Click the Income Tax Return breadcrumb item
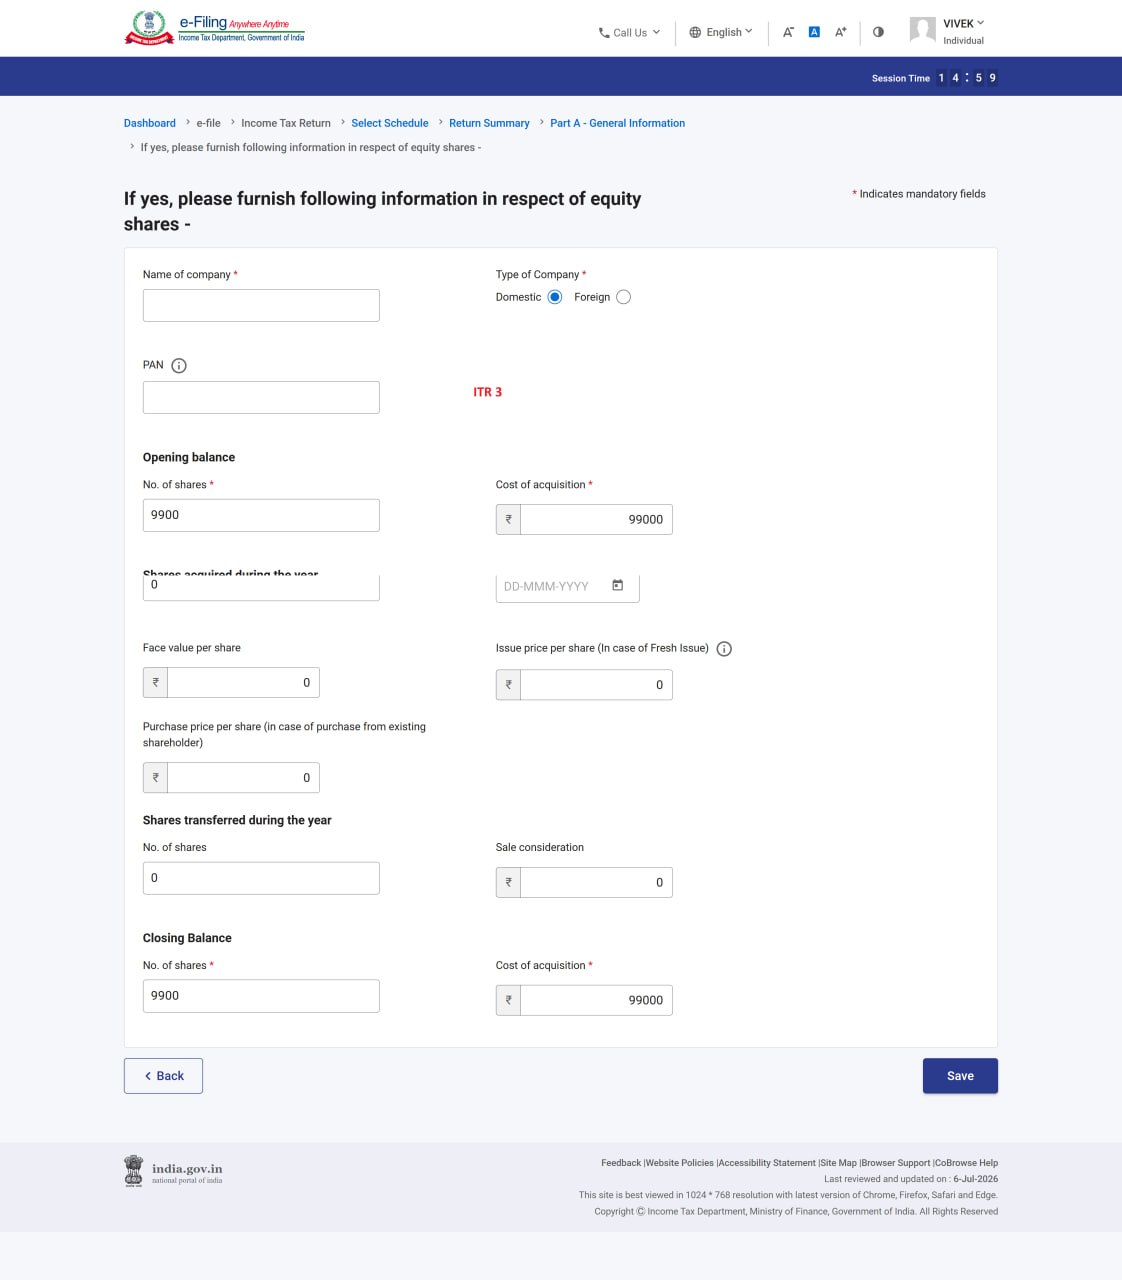The image size is (1122, 1280). click(x=286, y=123)
